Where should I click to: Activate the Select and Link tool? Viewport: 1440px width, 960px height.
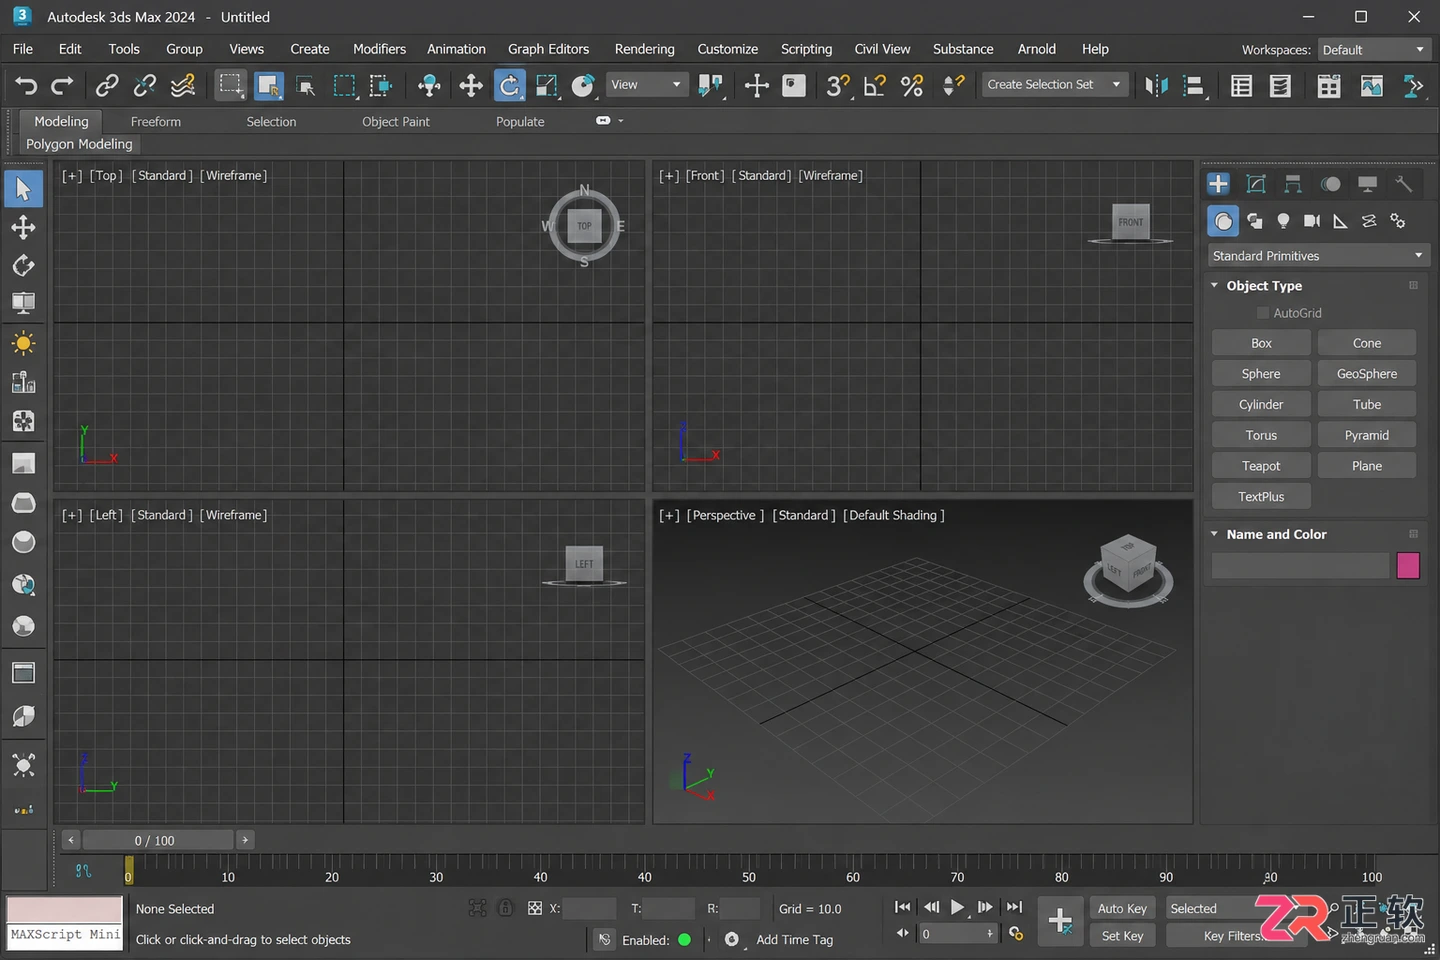(x=107, y=86)
